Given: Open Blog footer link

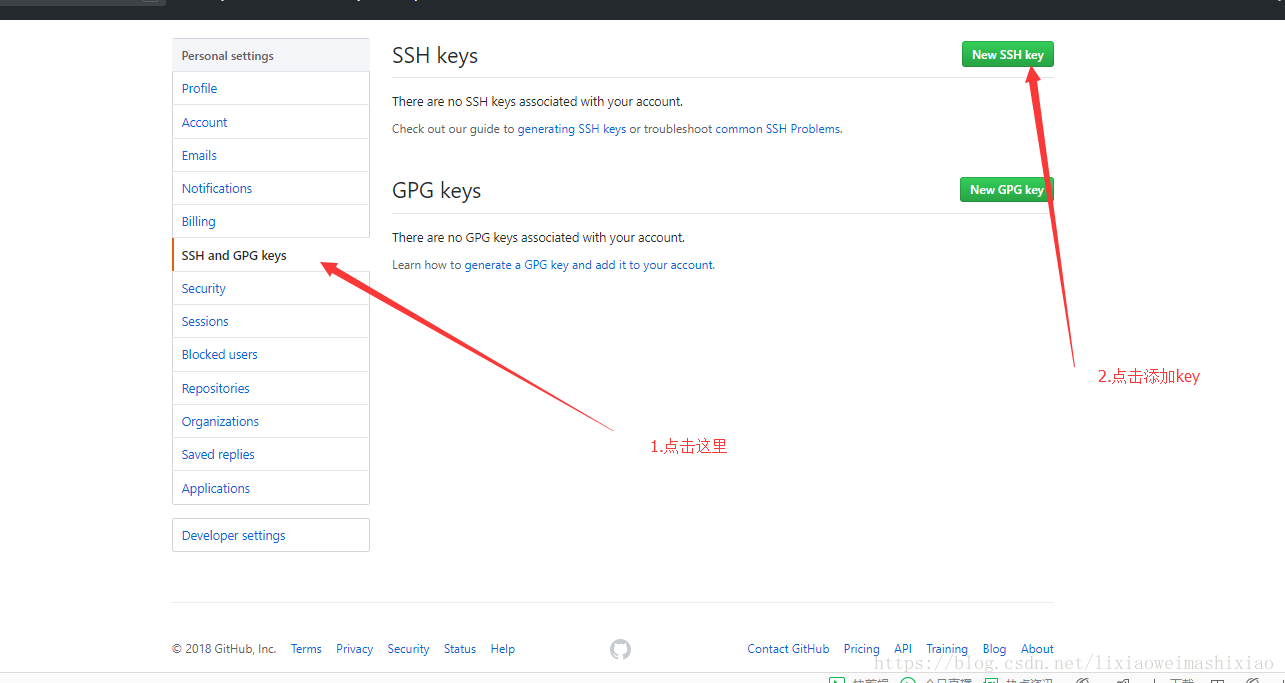Looking at the screenshot, I should 994,649.
